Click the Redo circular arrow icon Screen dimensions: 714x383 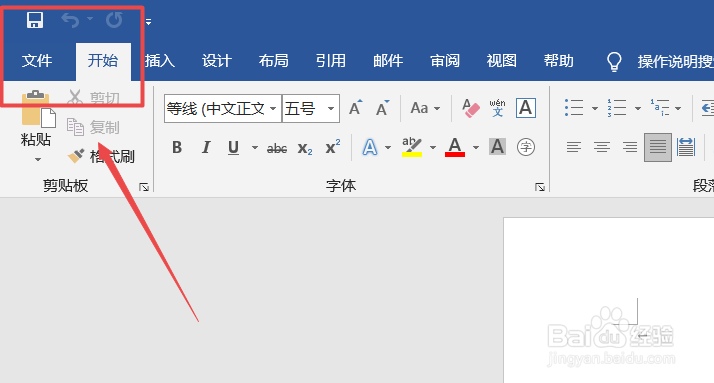pyautogui.click(x=114, y=20)
